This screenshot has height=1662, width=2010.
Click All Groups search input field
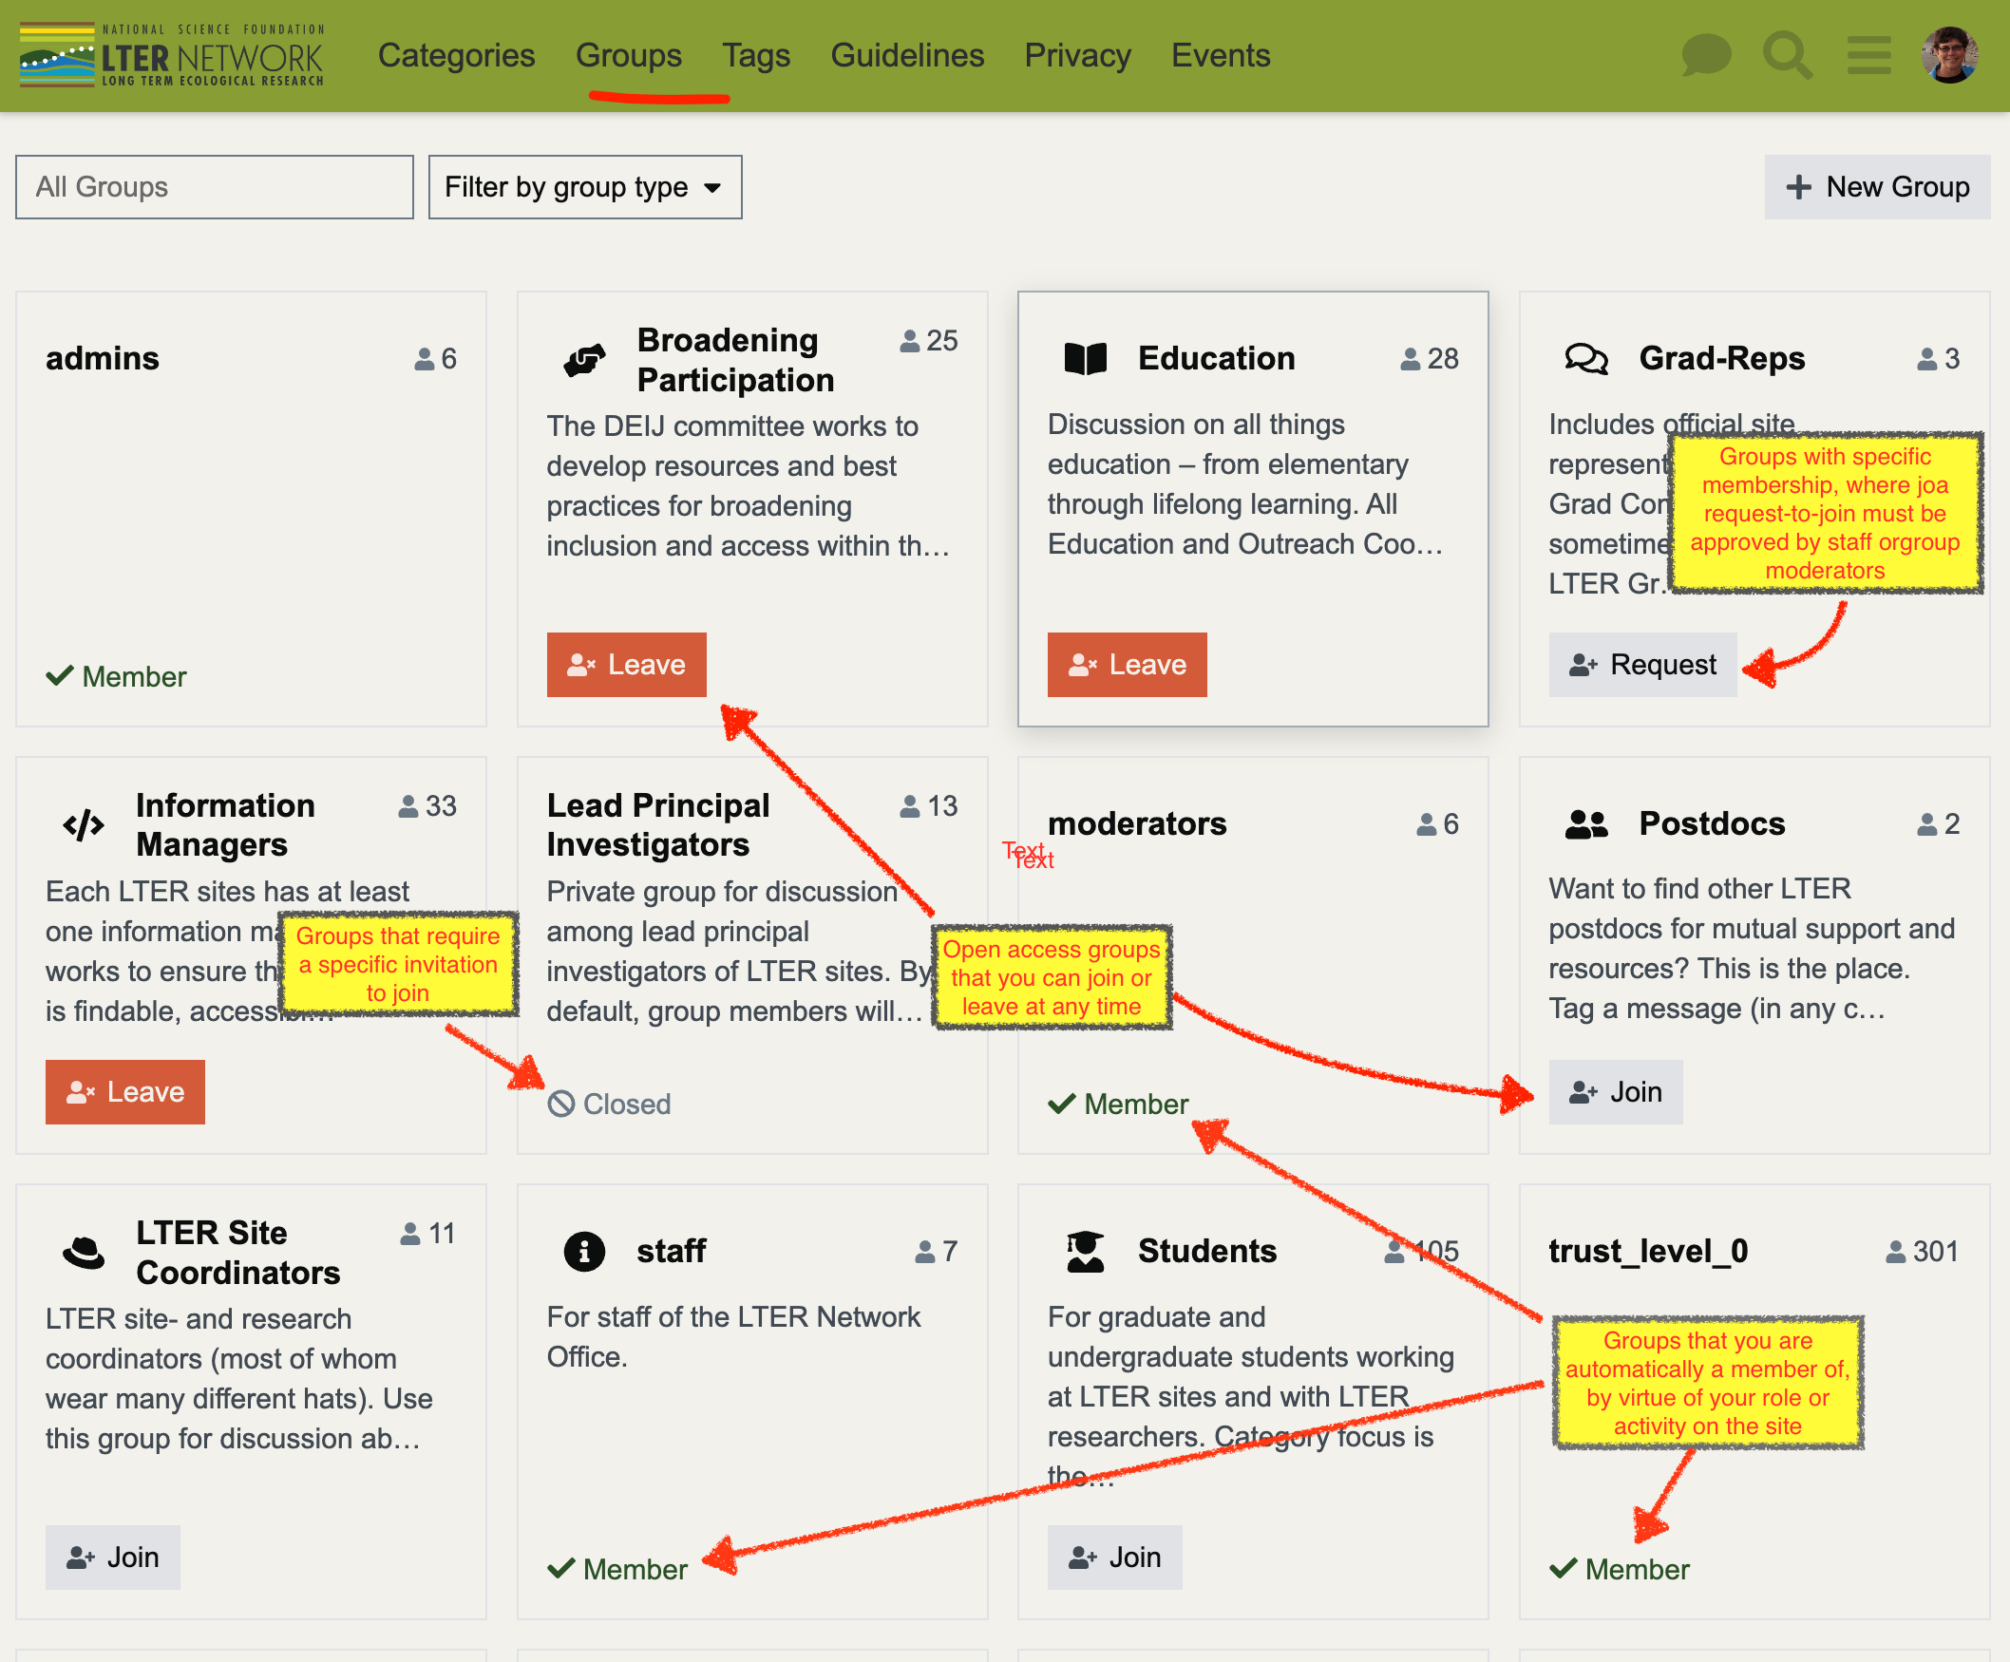point(214,185)
